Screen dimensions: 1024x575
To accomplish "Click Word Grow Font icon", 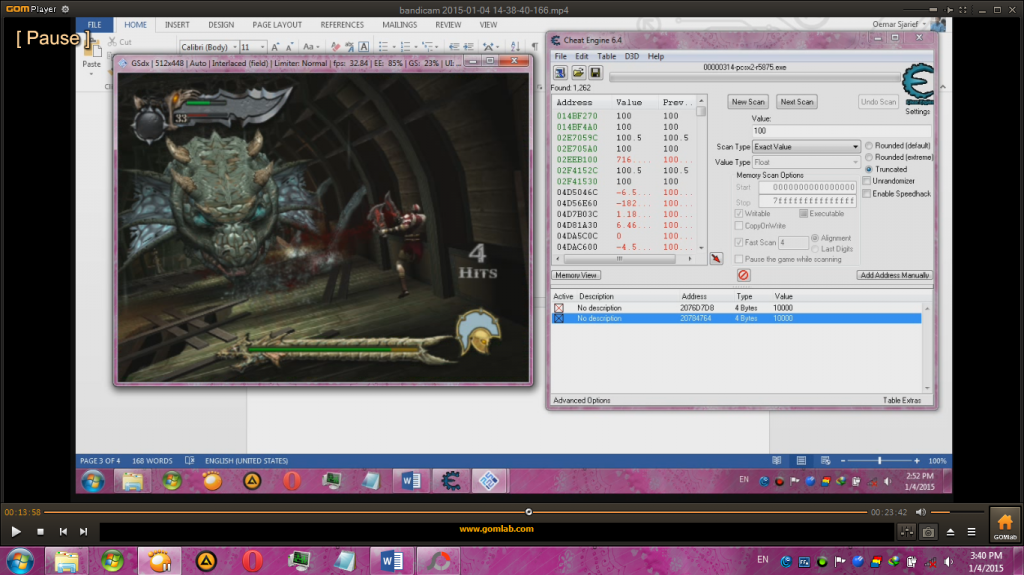I will (275, 46).
